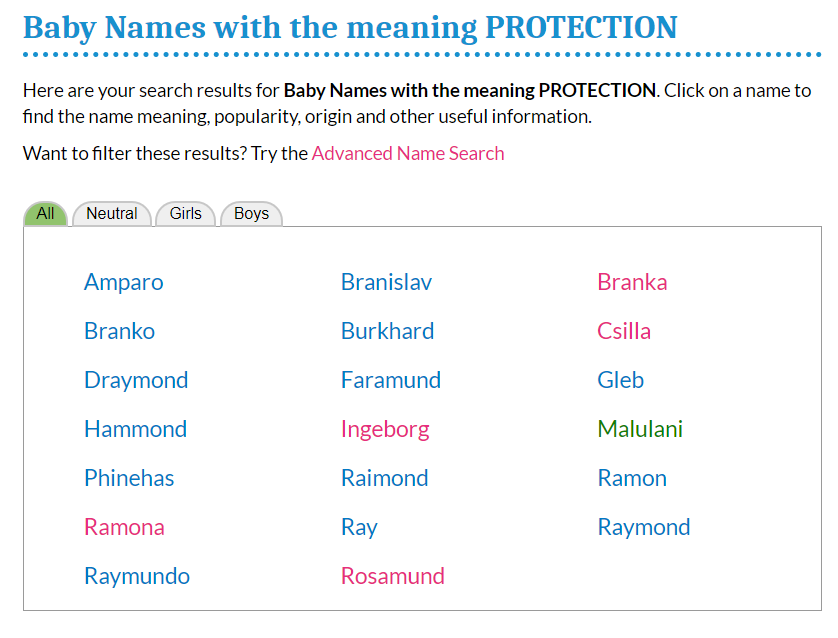Image resolution: width=838 pixels, height=638 pixels.
Task: Click the girl name Csilla
Action: pos(624,331)
